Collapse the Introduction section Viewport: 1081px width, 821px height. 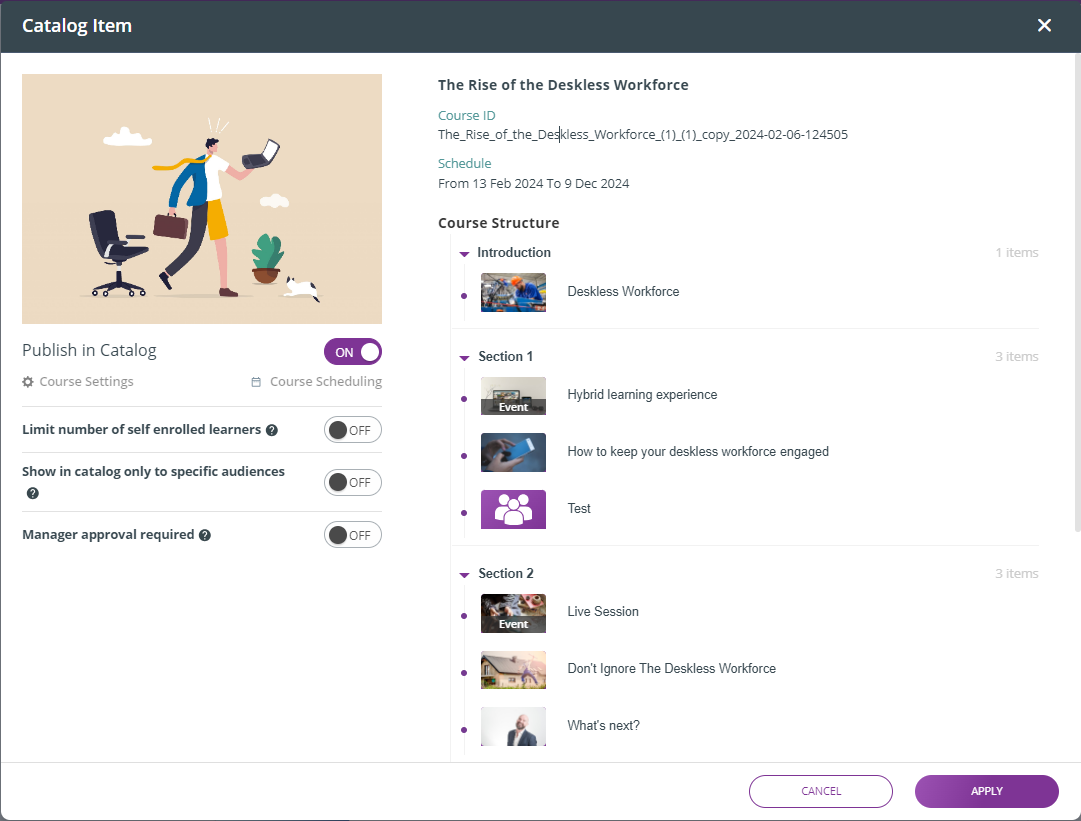(464, 254)
